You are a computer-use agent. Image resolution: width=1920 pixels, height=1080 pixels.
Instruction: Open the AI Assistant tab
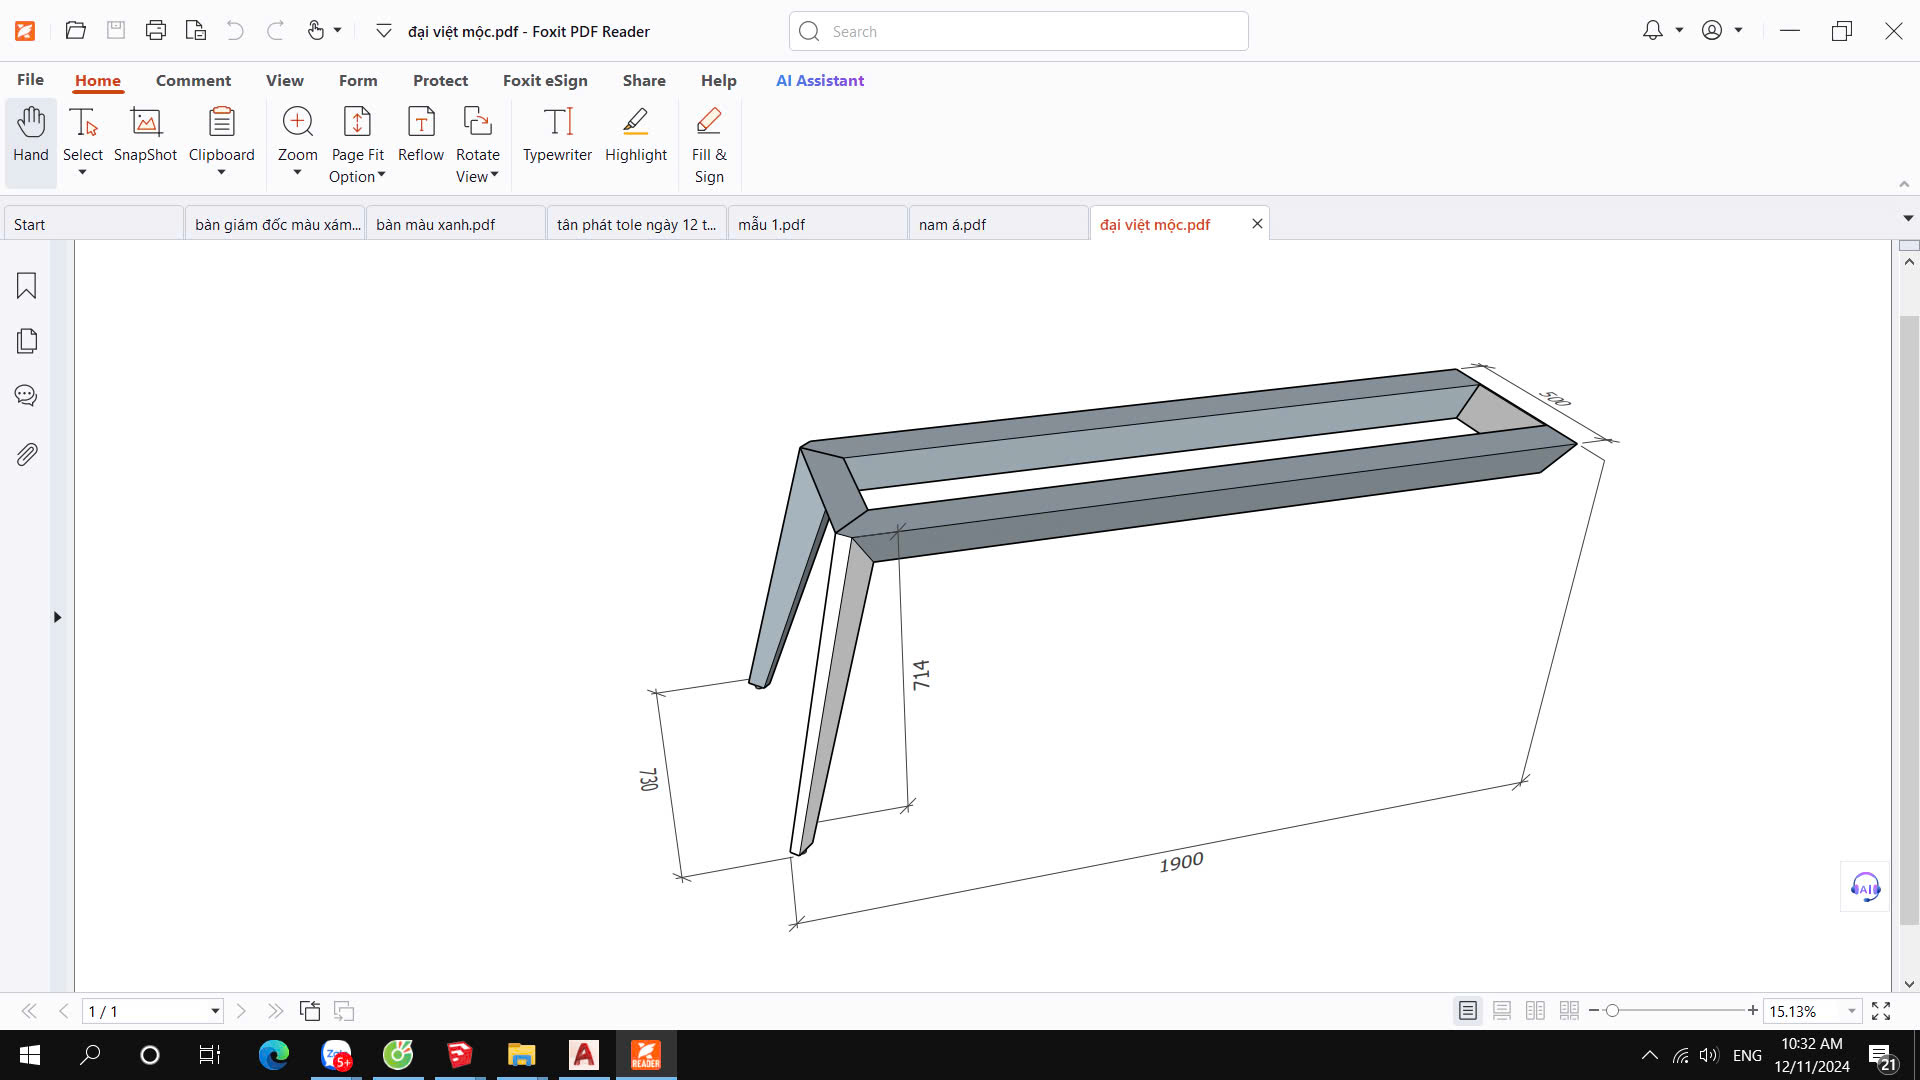pyautogui.click(x=819, y=80)
